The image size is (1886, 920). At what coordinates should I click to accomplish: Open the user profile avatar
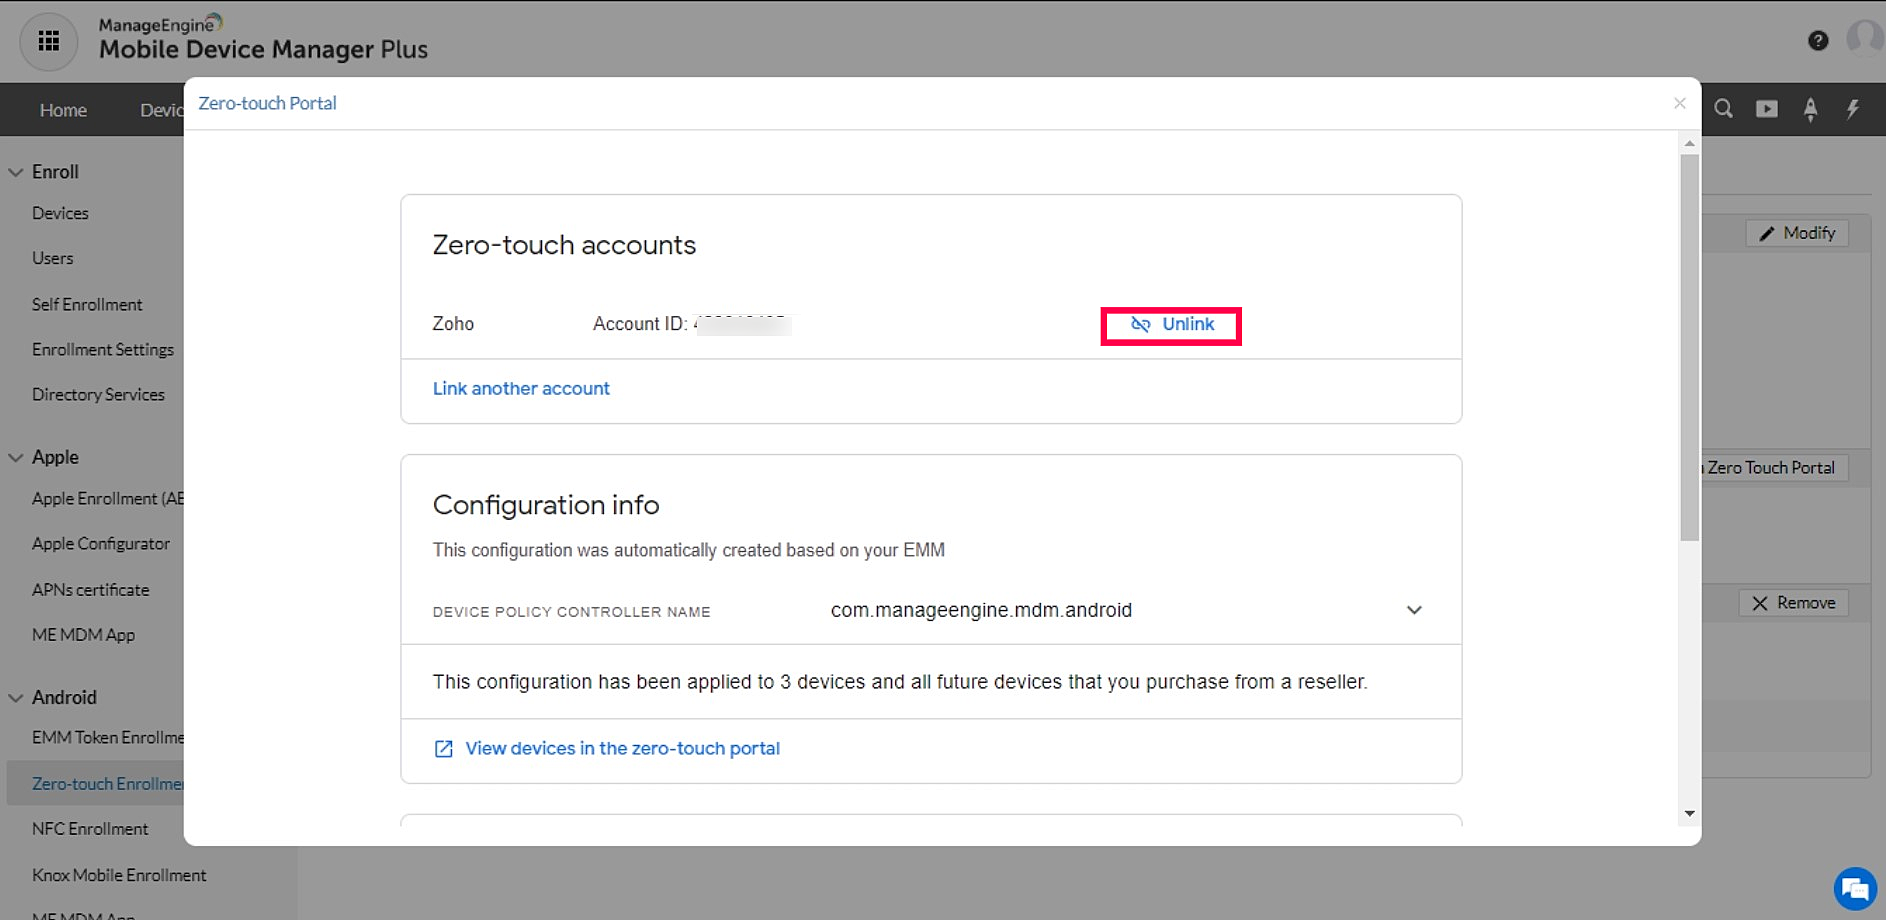pyautogui.click(x=1865, y=38)
